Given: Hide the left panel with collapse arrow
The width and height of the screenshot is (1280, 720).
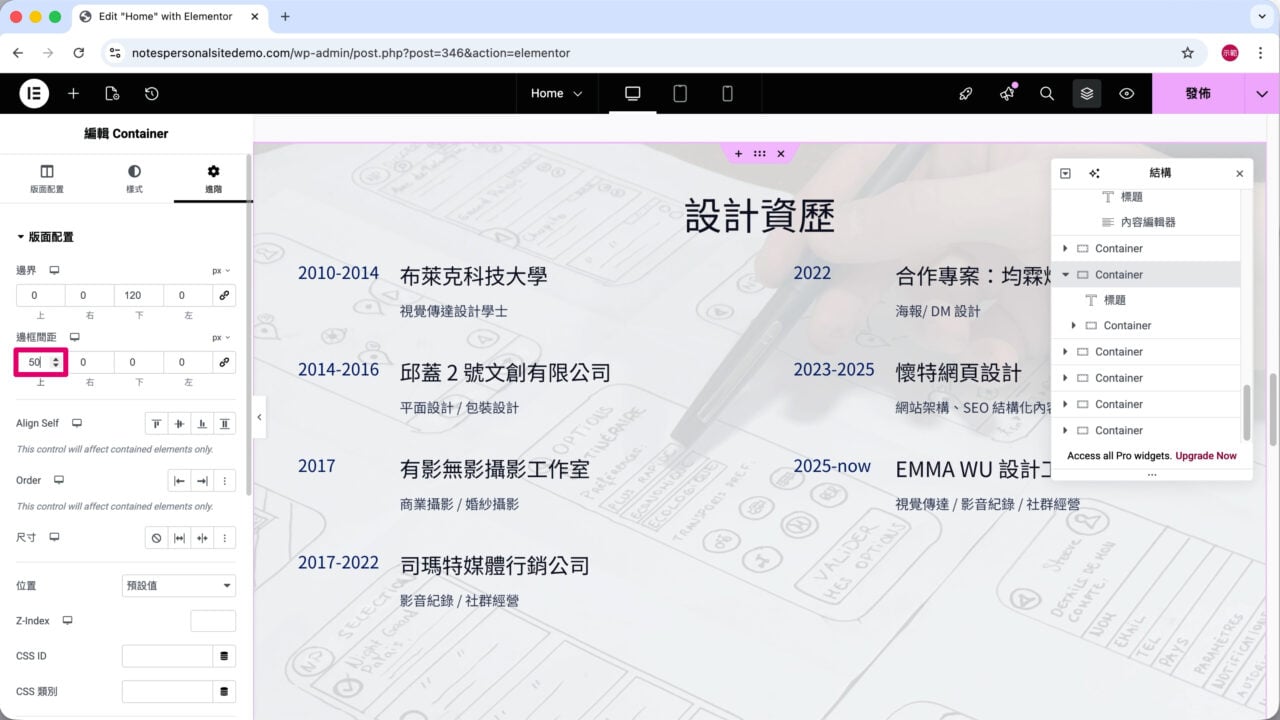Looking at the screenshot, I should (259, 417).
